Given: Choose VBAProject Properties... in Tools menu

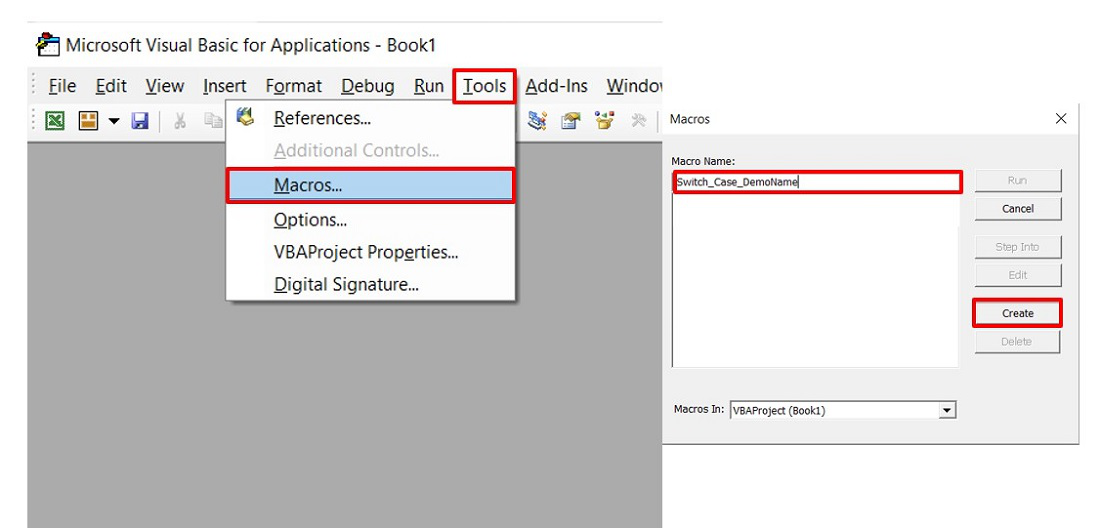Looking at the screenshot, I should tap(370, 252).
